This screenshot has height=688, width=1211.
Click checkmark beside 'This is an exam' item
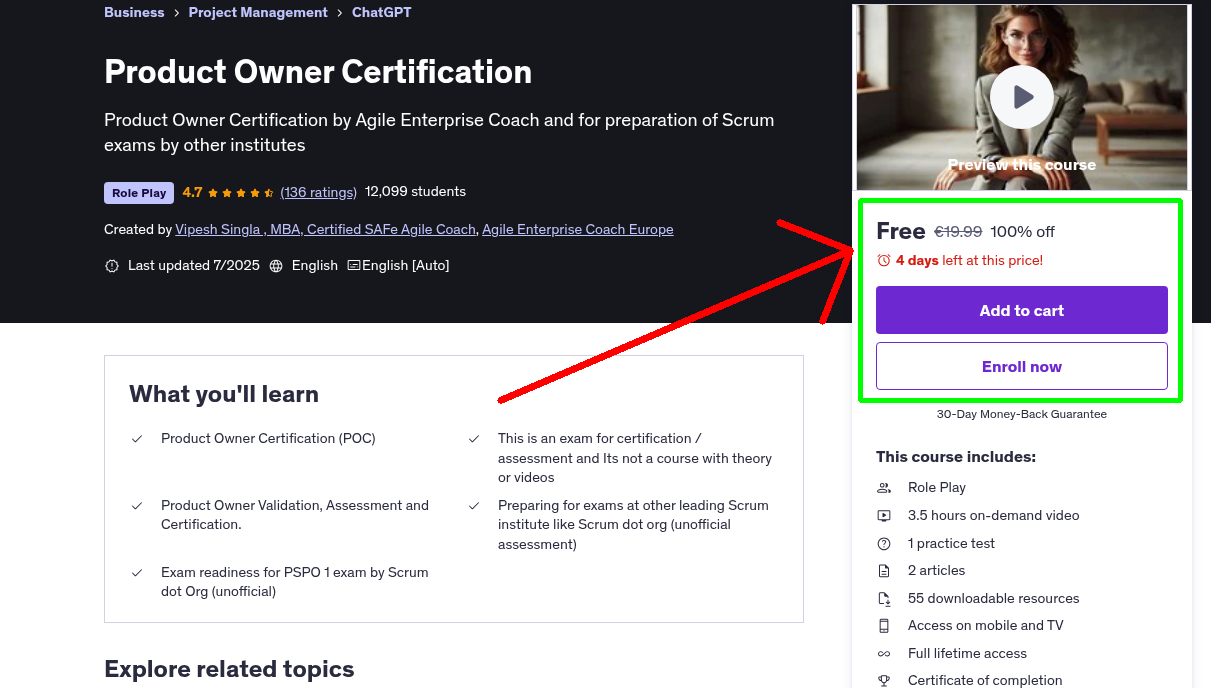point(474,439)
